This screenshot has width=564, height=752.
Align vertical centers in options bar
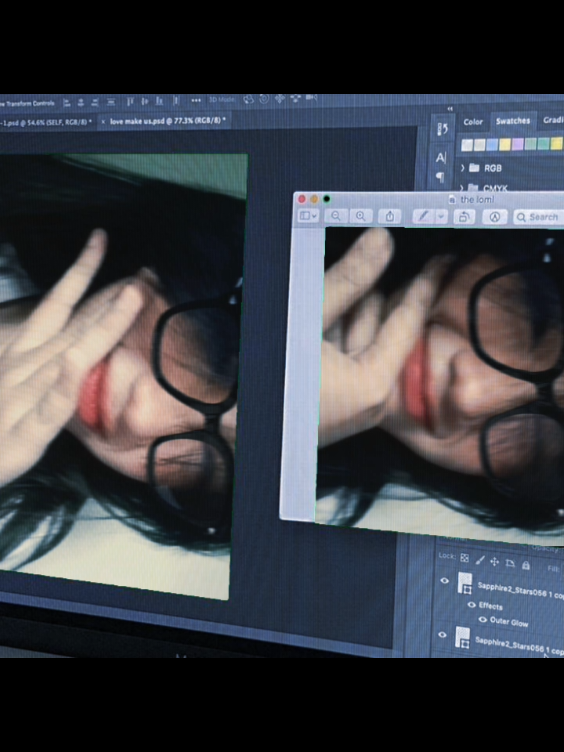click(145, 101)
